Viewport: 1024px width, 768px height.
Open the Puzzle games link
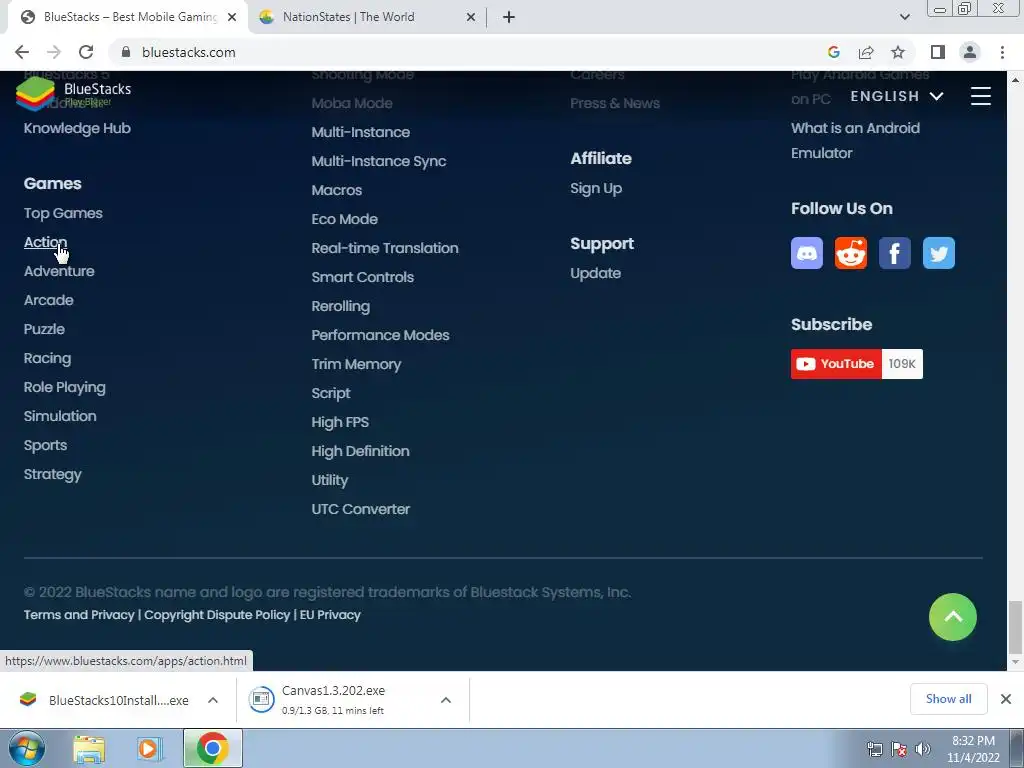(44, 329)
